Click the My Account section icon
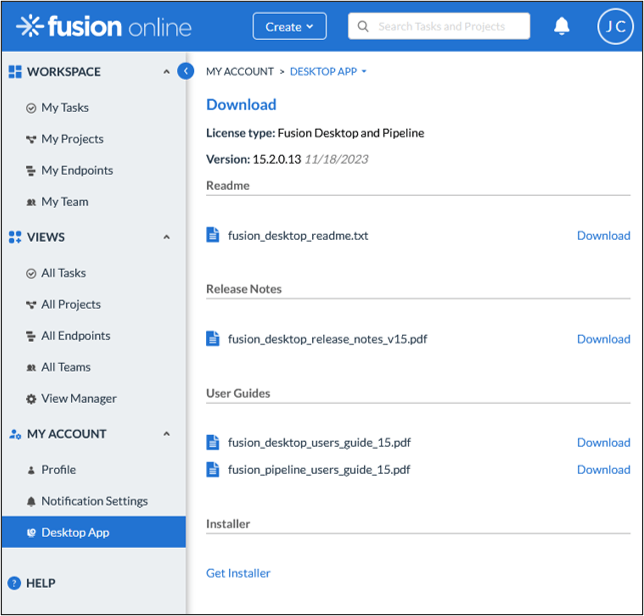 click(15, 434)
